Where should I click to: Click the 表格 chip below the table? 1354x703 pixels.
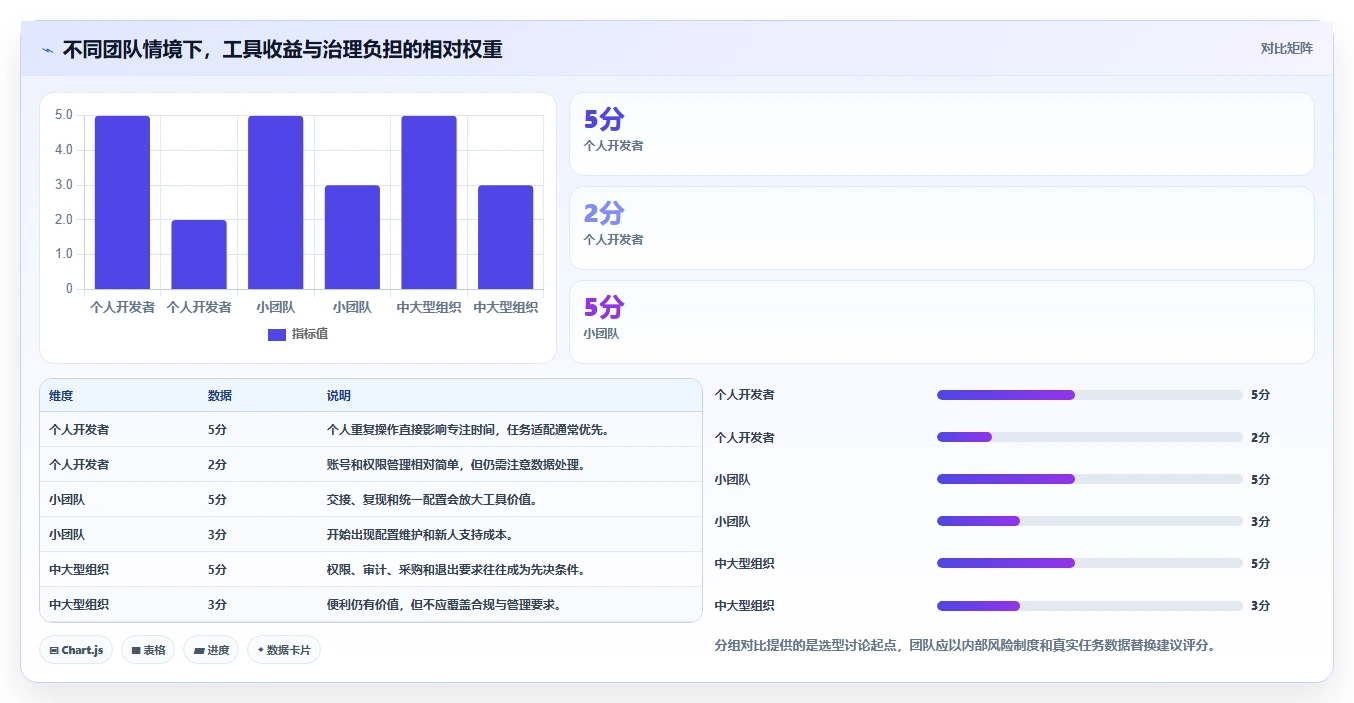[x=148, y=650]
